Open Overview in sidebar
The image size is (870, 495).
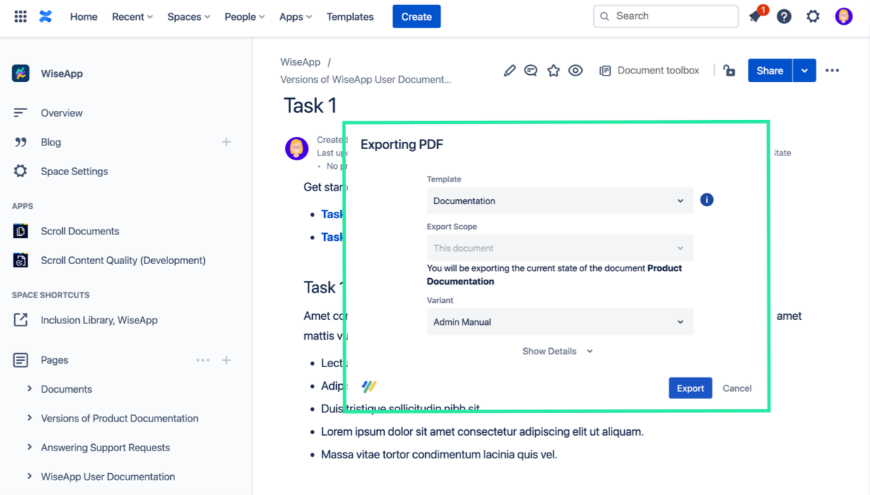point(61,113)
